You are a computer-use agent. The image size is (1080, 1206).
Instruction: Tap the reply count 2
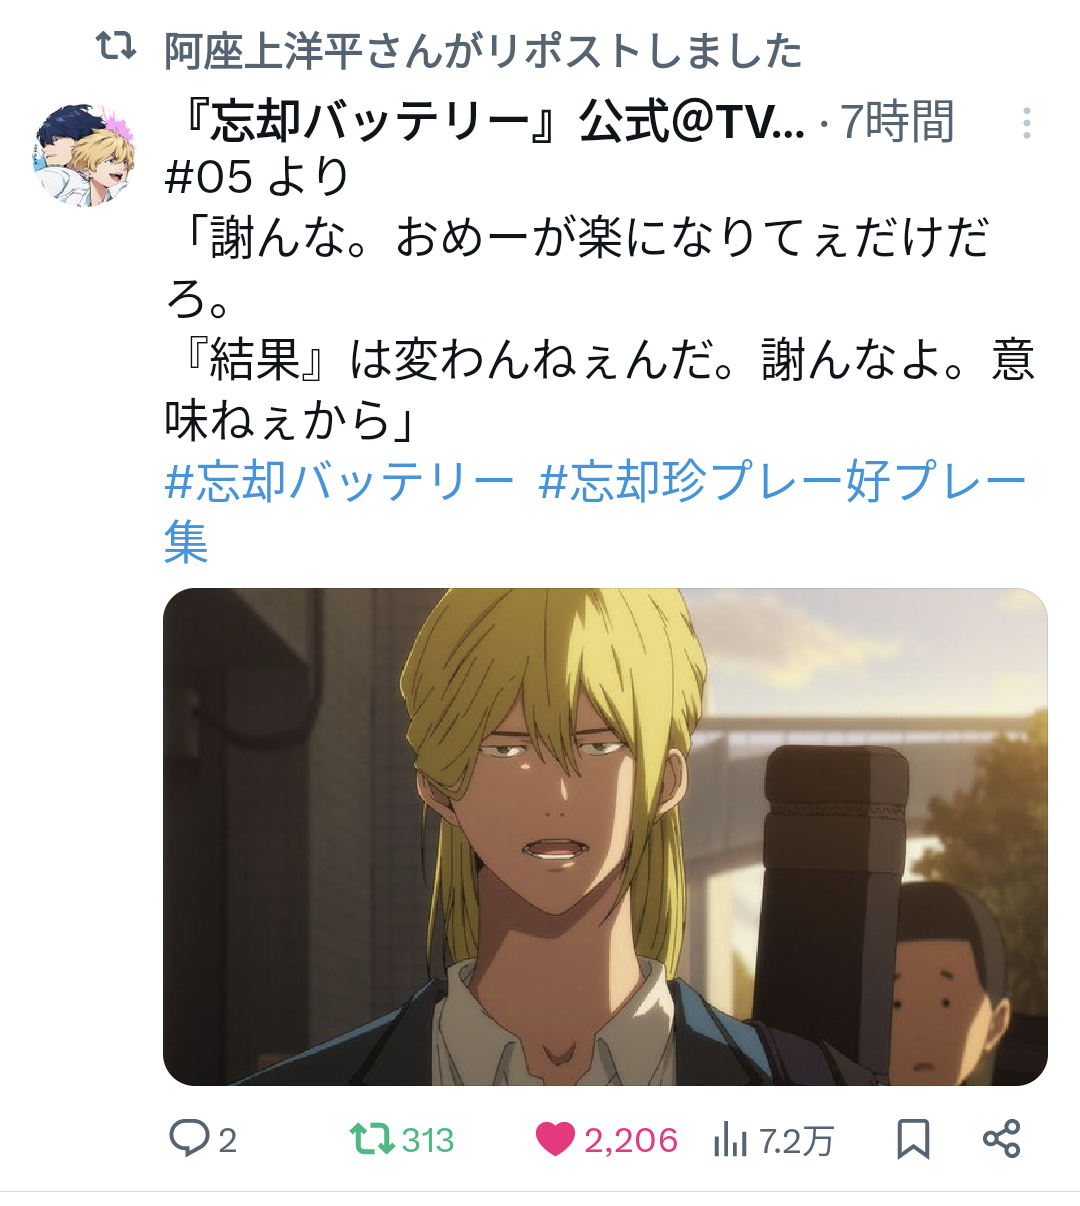click(x=227, y=1141)
